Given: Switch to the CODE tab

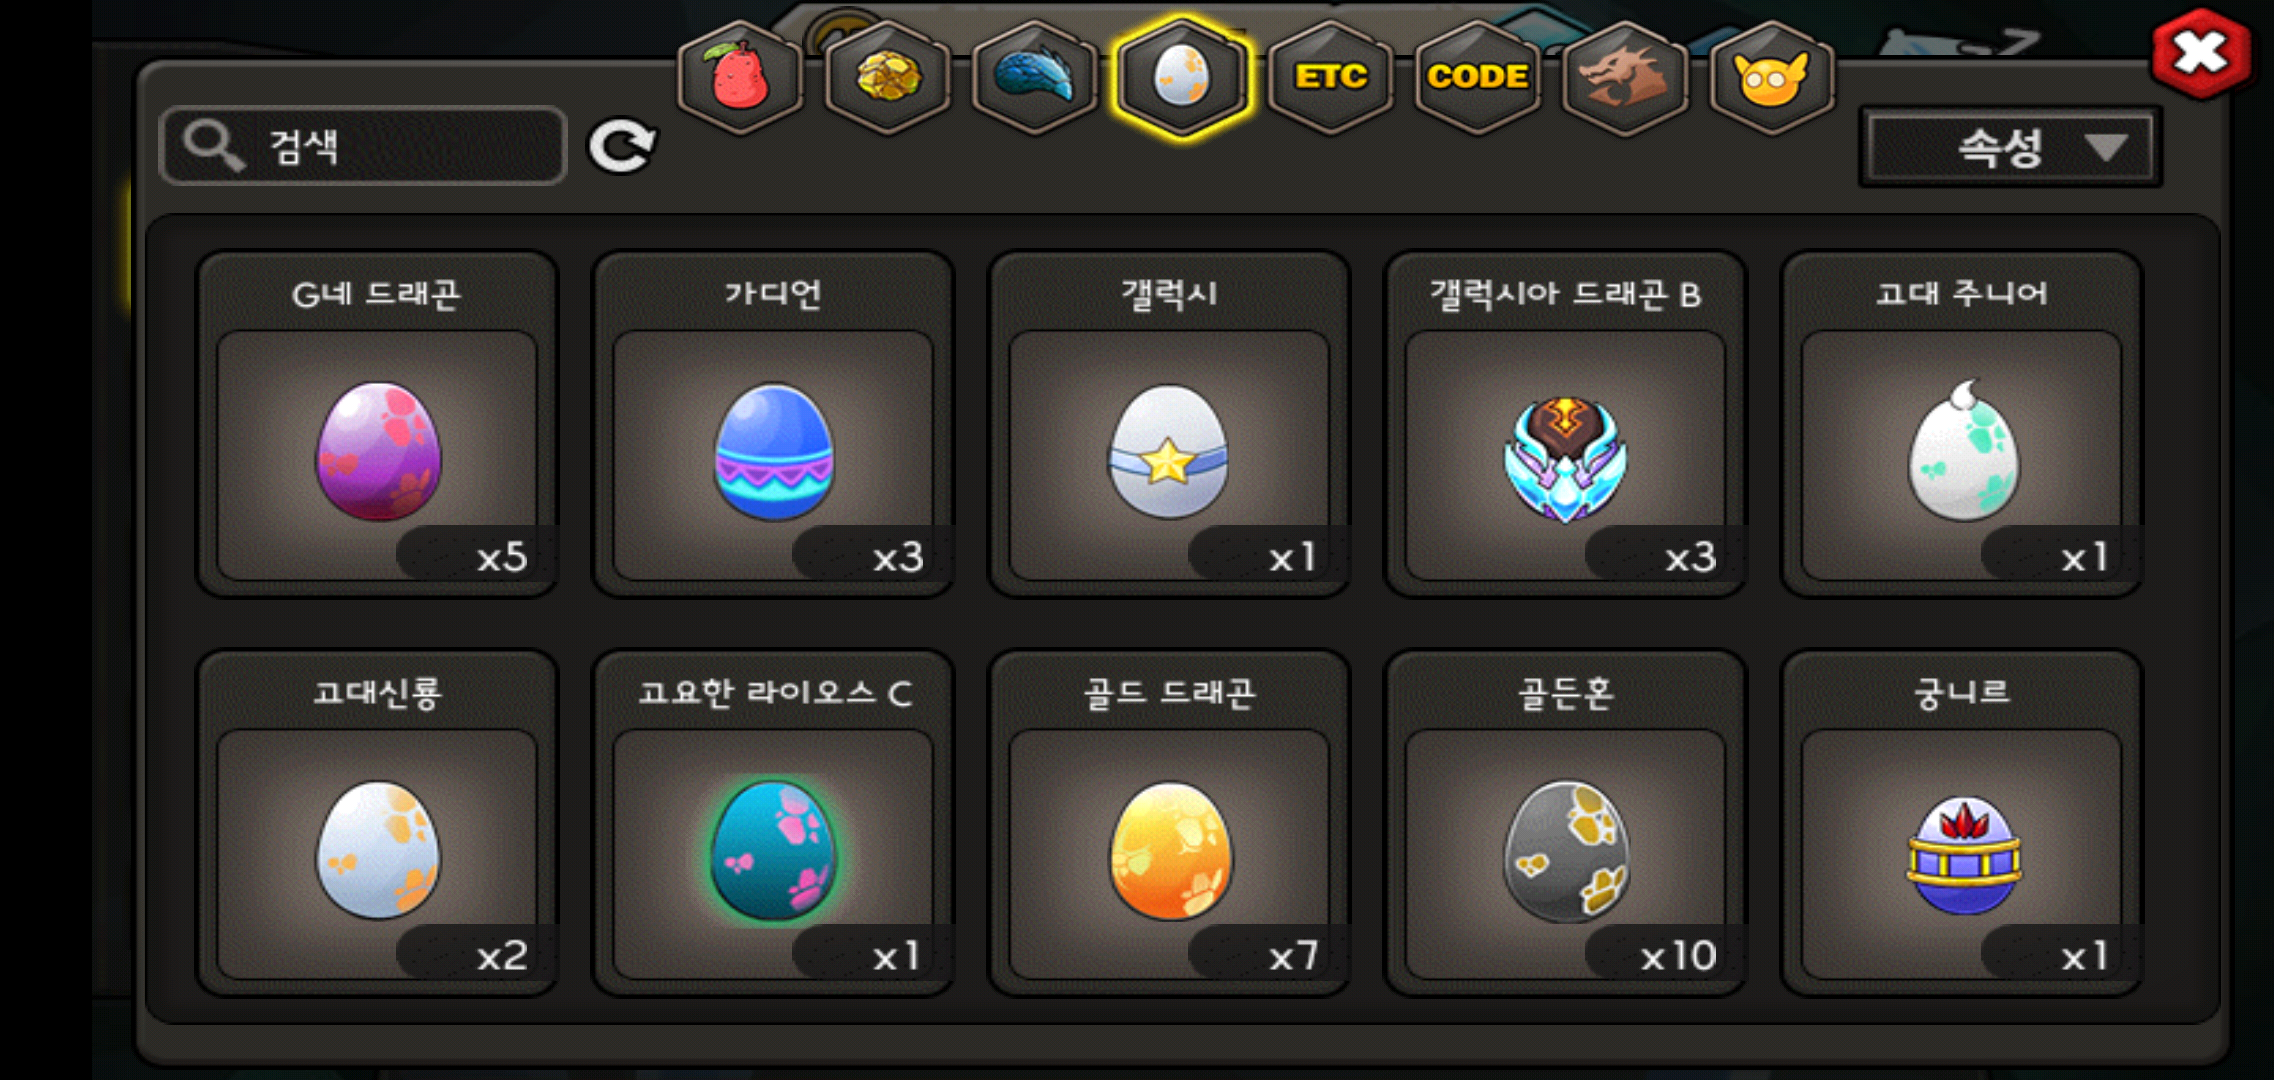Looking at the screenshot, I should click(x=1477, y=77).
